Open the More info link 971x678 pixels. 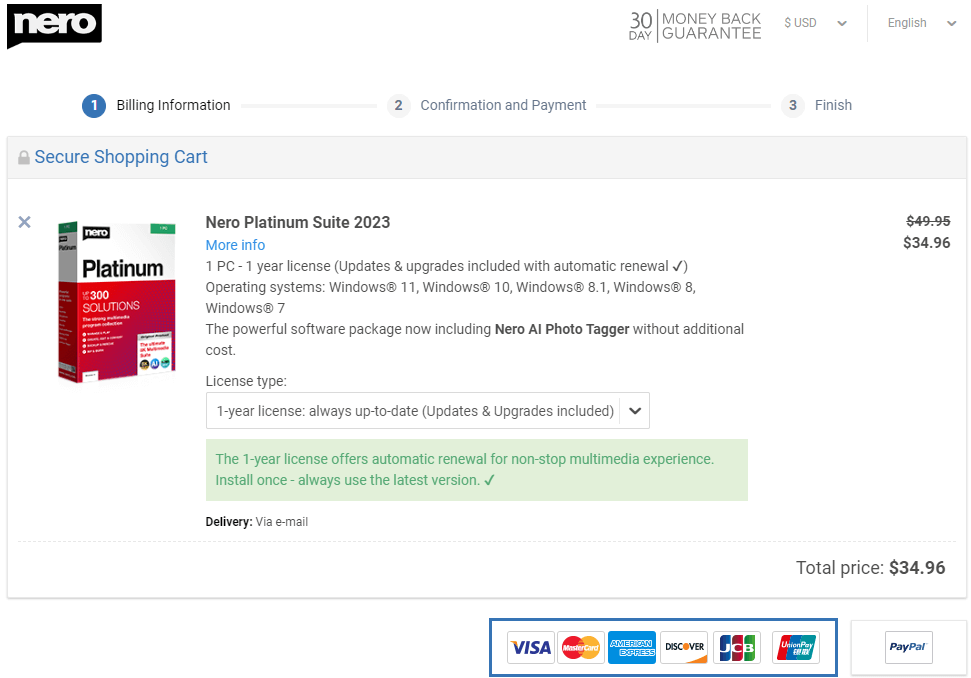coord(235,245)
